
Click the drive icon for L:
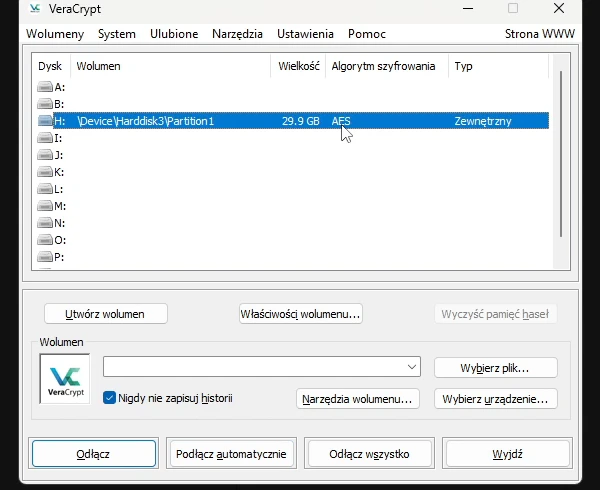[x=45, y=189]
